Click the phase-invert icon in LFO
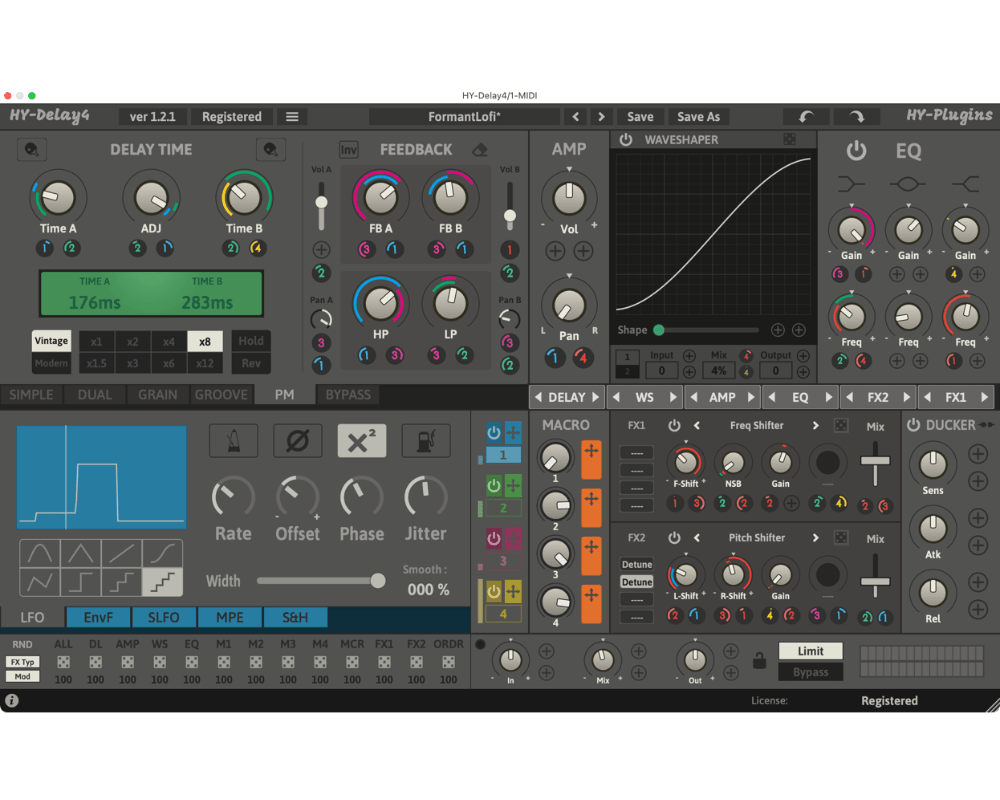The width and height of the screenshot is (1000, 800). click(x=297, y=441)
